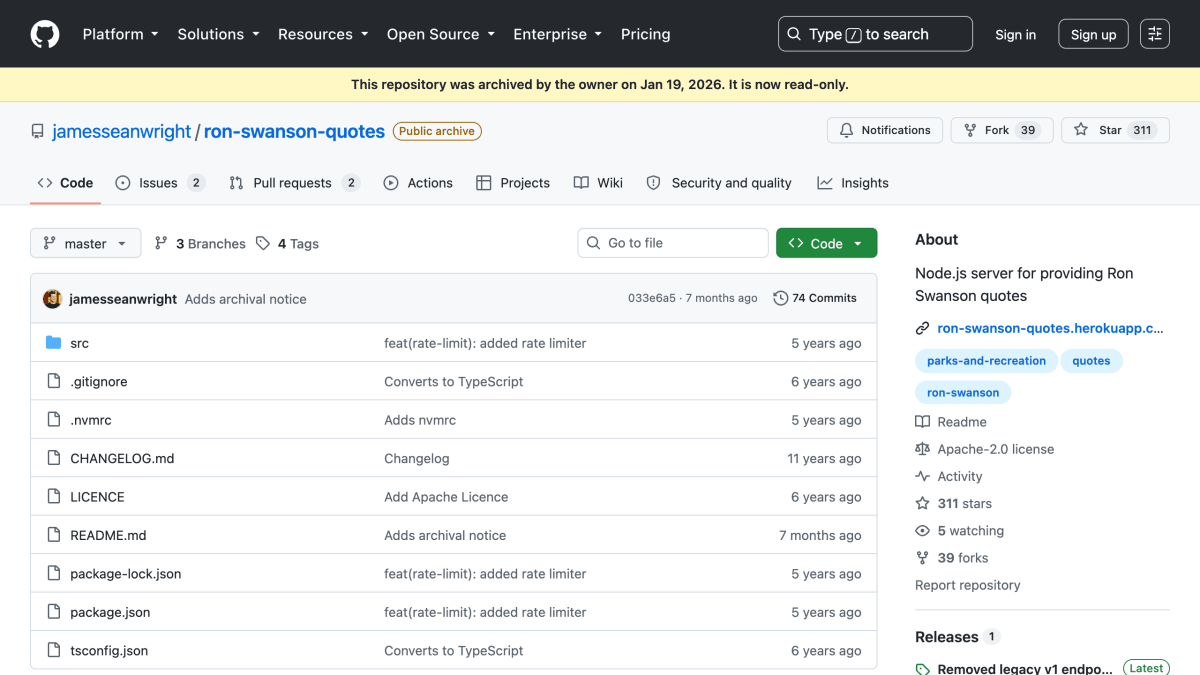Click the Sign up button
This screenshot has width=1200, height=675.
1093,34
